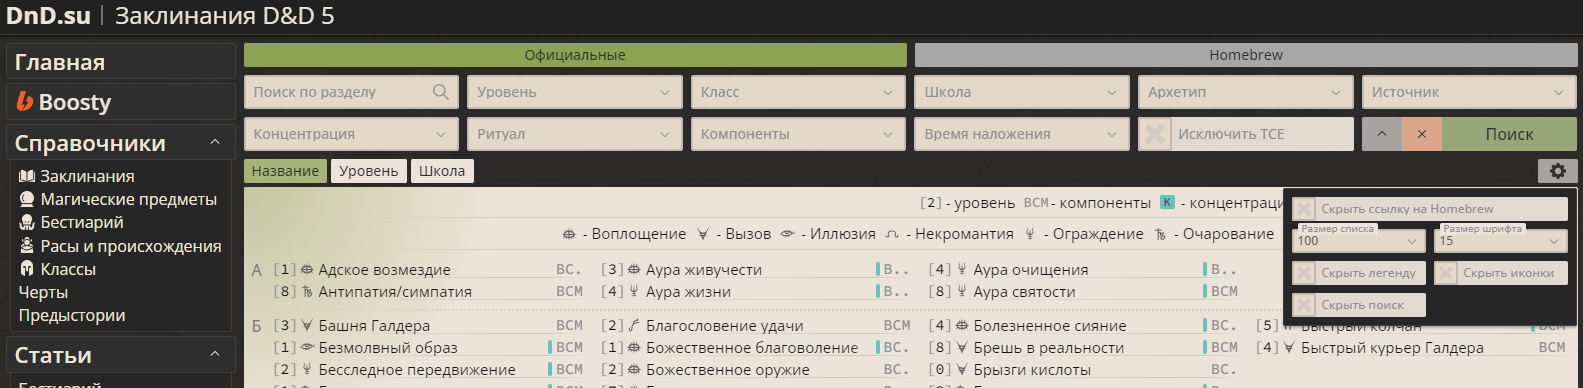Toggle Скрыть легенду checkbox
Viewport: 1583px width, 388px height.
[1304, 273]
